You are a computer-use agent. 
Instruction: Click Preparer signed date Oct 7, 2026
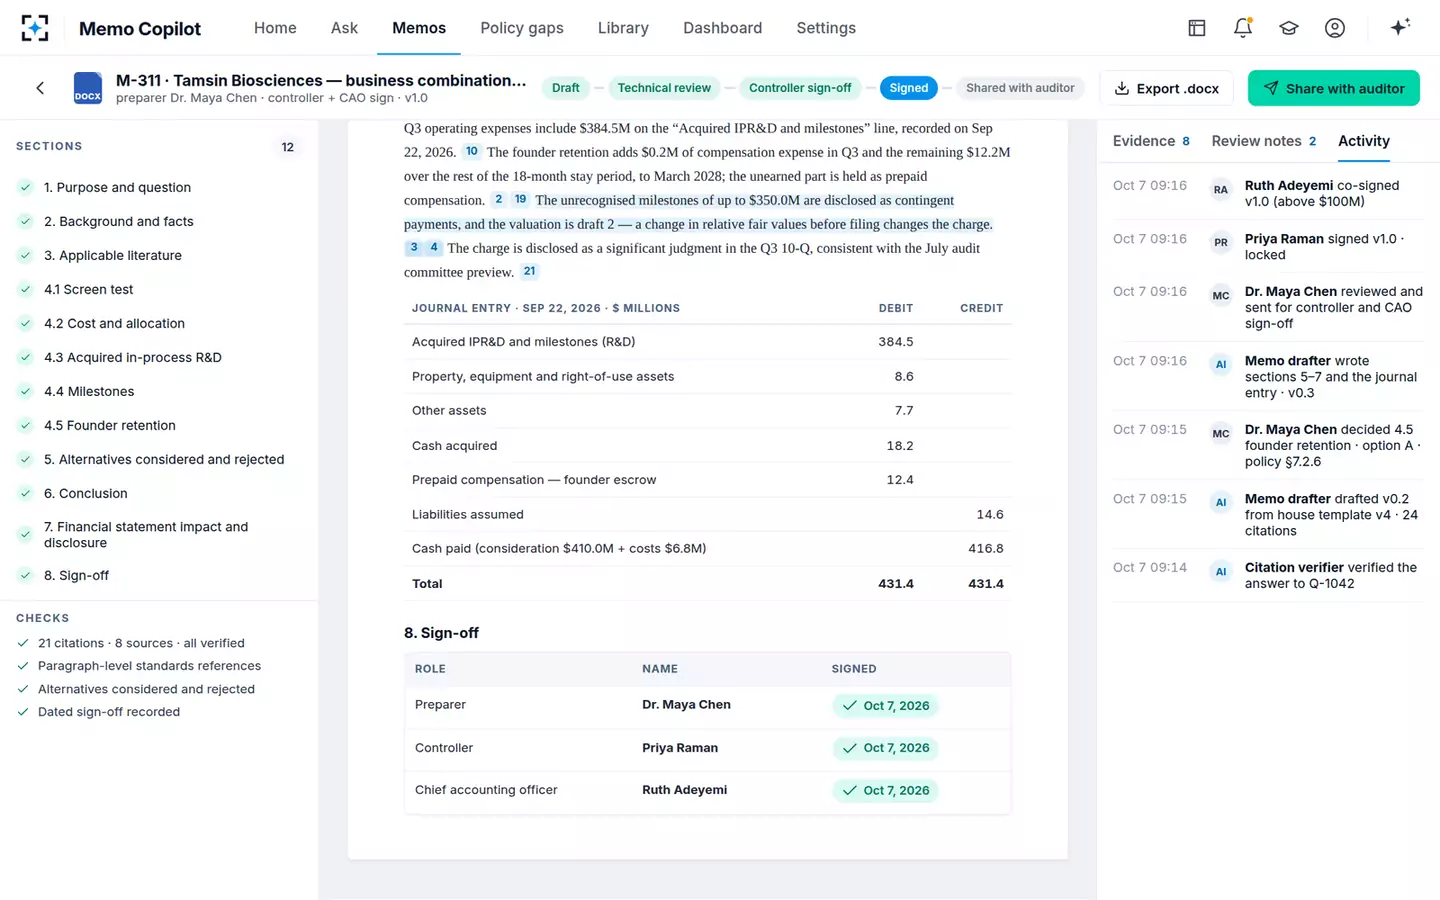(x=886, y=705)
